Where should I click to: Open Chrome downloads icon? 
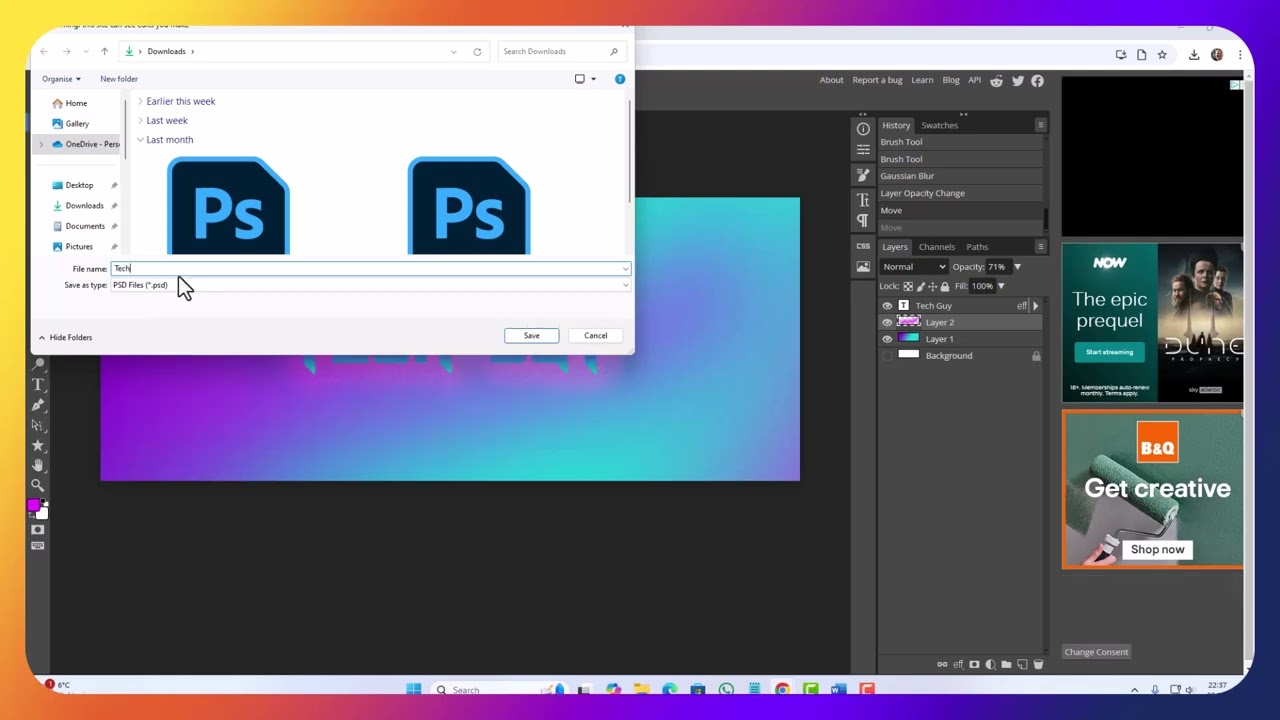(x=1194, y=55)
